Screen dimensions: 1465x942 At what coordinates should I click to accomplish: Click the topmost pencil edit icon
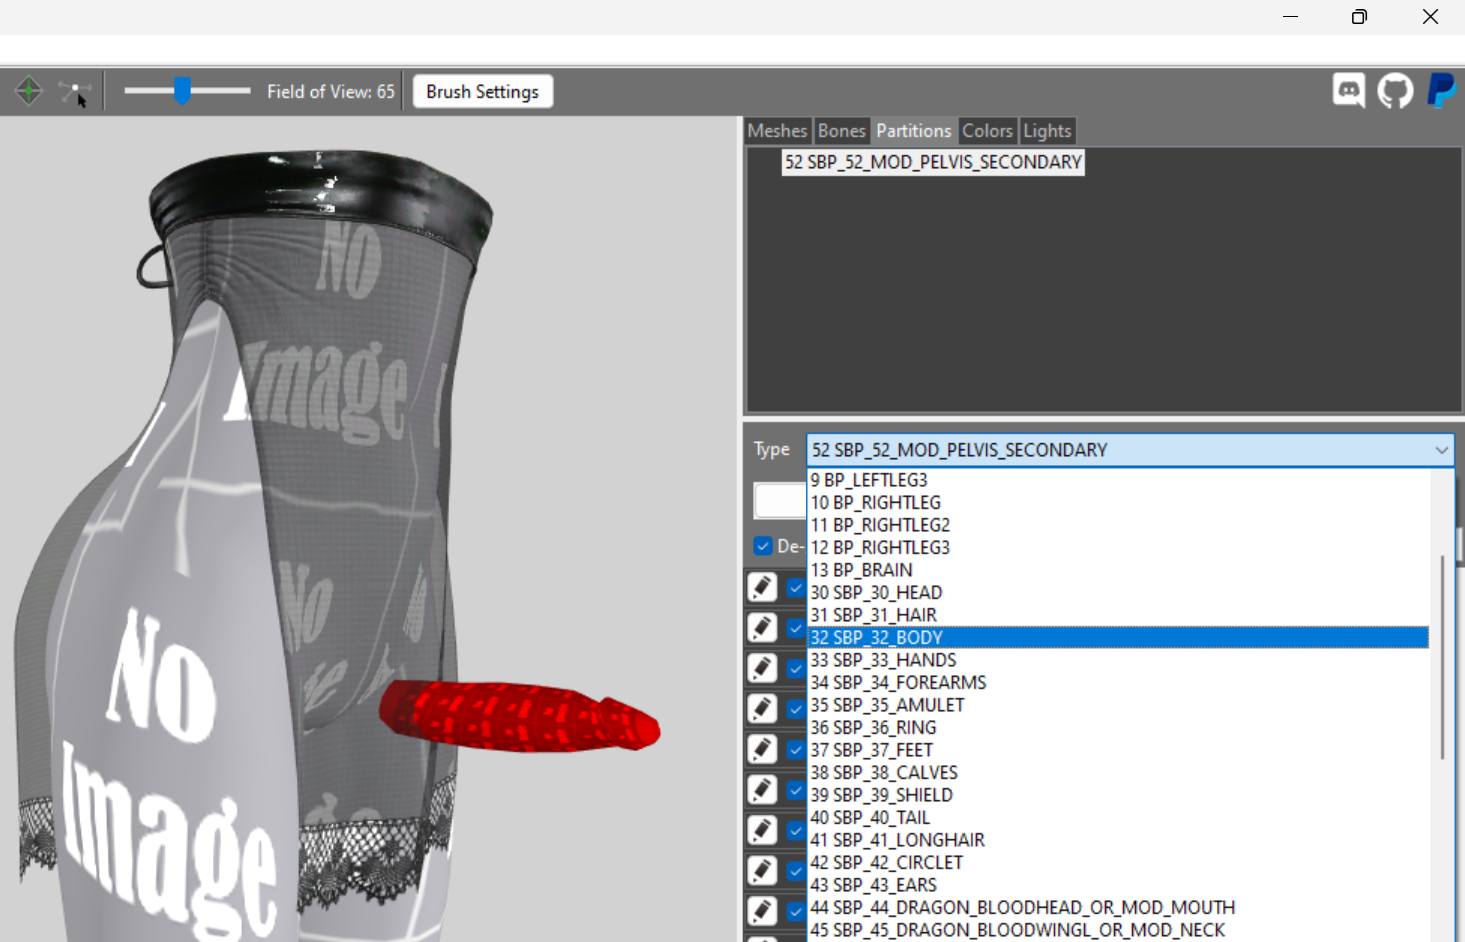(x=762, y=587)
